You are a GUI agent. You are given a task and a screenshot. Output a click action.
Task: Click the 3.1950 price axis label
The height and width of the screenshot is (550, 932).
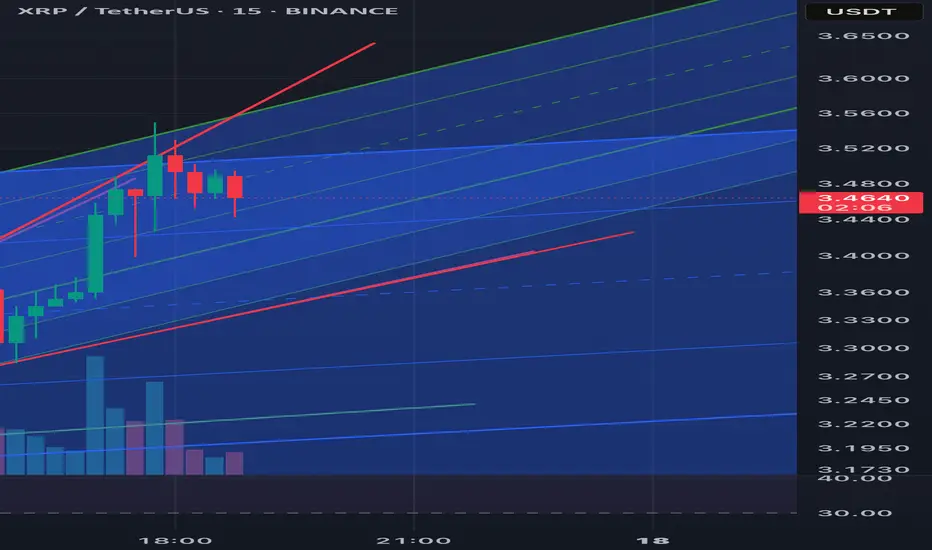[864, 448]
